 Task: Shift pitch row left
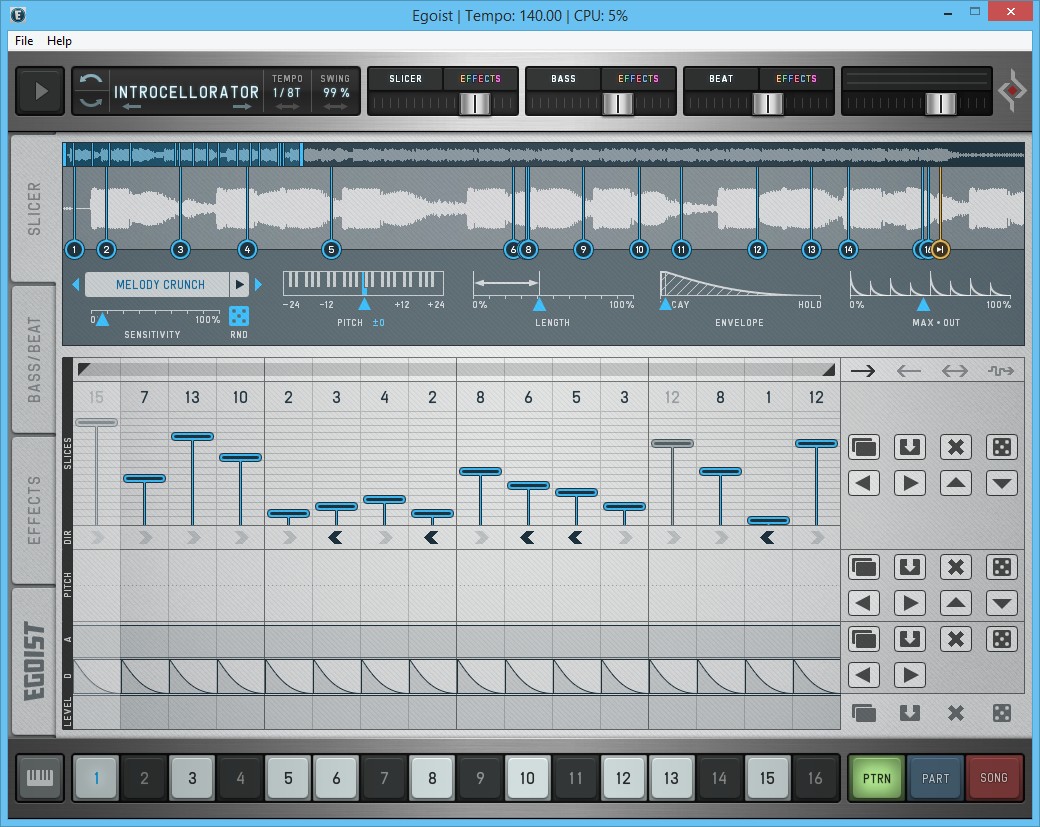tap(864, 603)
